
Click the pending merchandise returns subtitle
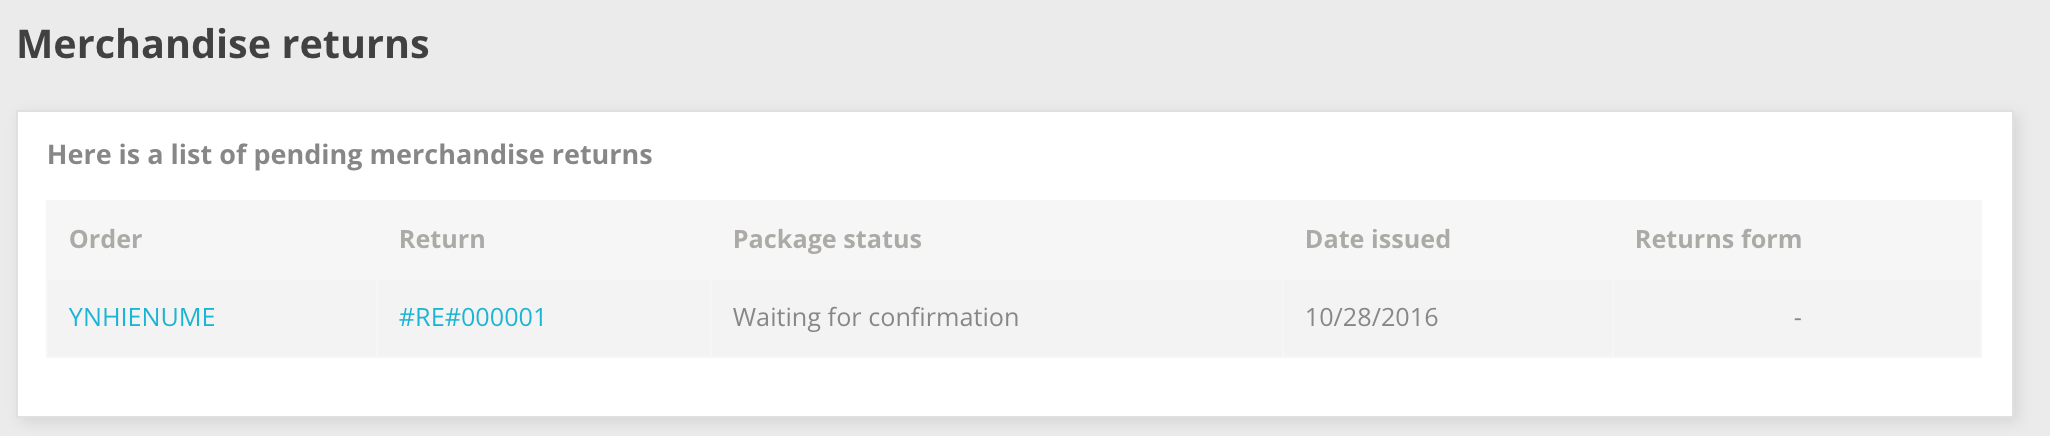(349, 155)
